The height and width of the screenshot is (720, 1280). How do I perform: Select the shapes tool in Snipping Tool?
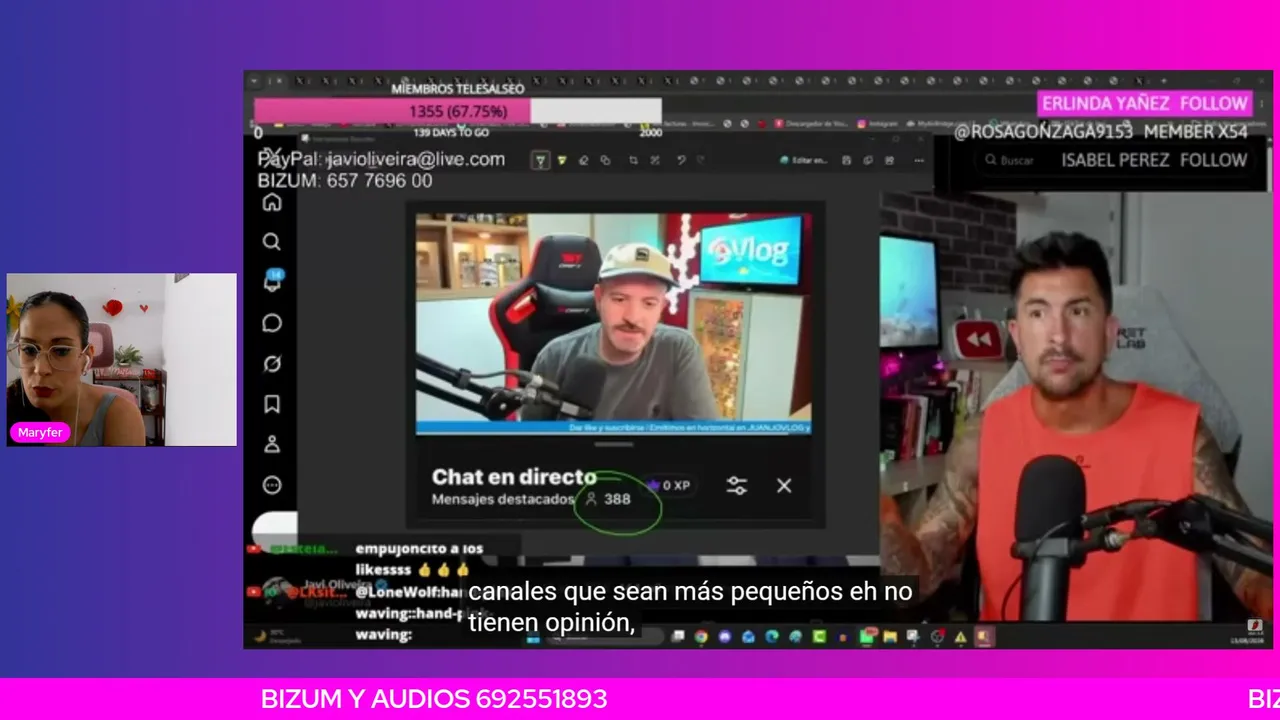coord(605,161)
